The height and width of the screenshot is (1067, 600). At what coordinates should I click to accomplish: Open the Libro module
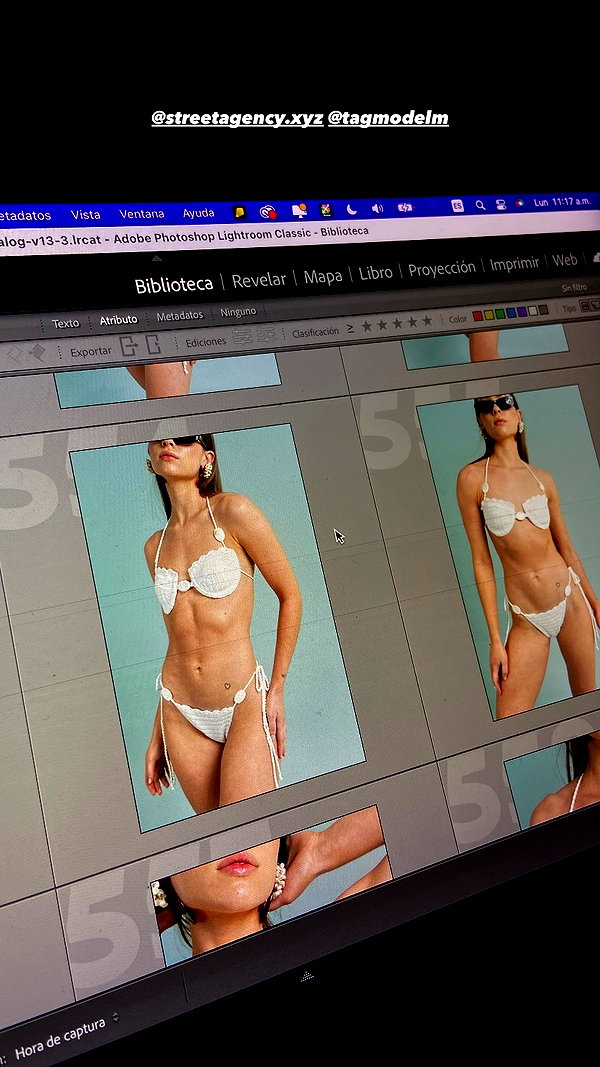coord(376,272)
